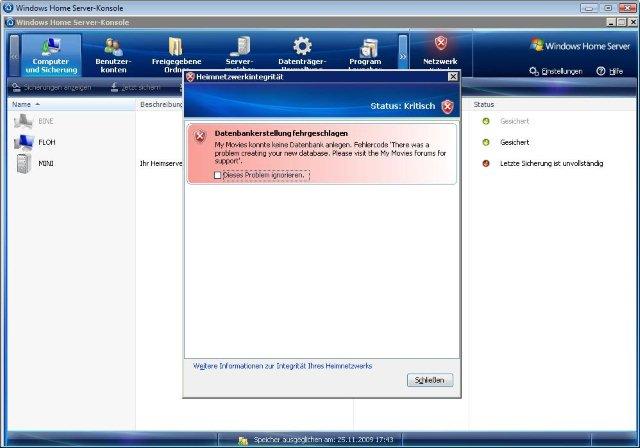Click the Freigegebene Ordner folder icon
The height and width of the screenshot is (448, 640).
point(176,46)
